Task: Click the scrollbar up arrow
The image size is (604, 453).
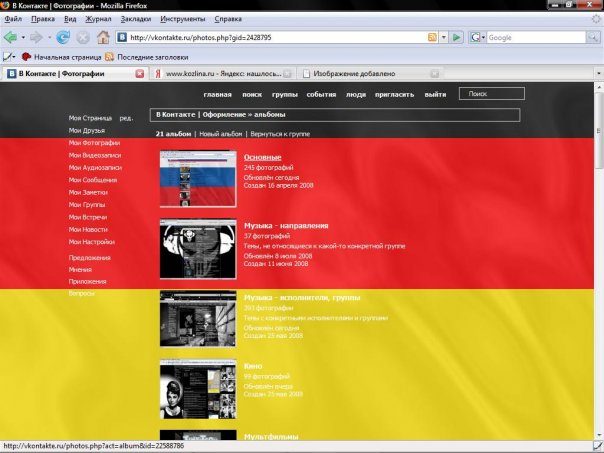Action: (599, 87)
